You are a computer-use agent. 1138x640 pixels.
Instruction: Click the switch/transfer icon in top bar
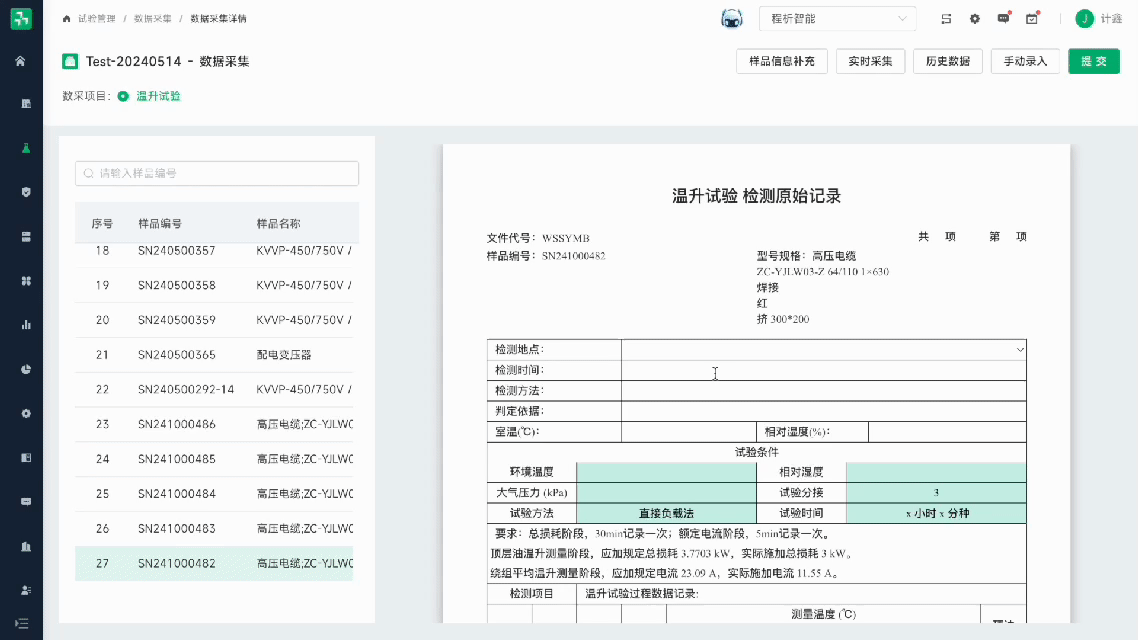tap(946, 19)
